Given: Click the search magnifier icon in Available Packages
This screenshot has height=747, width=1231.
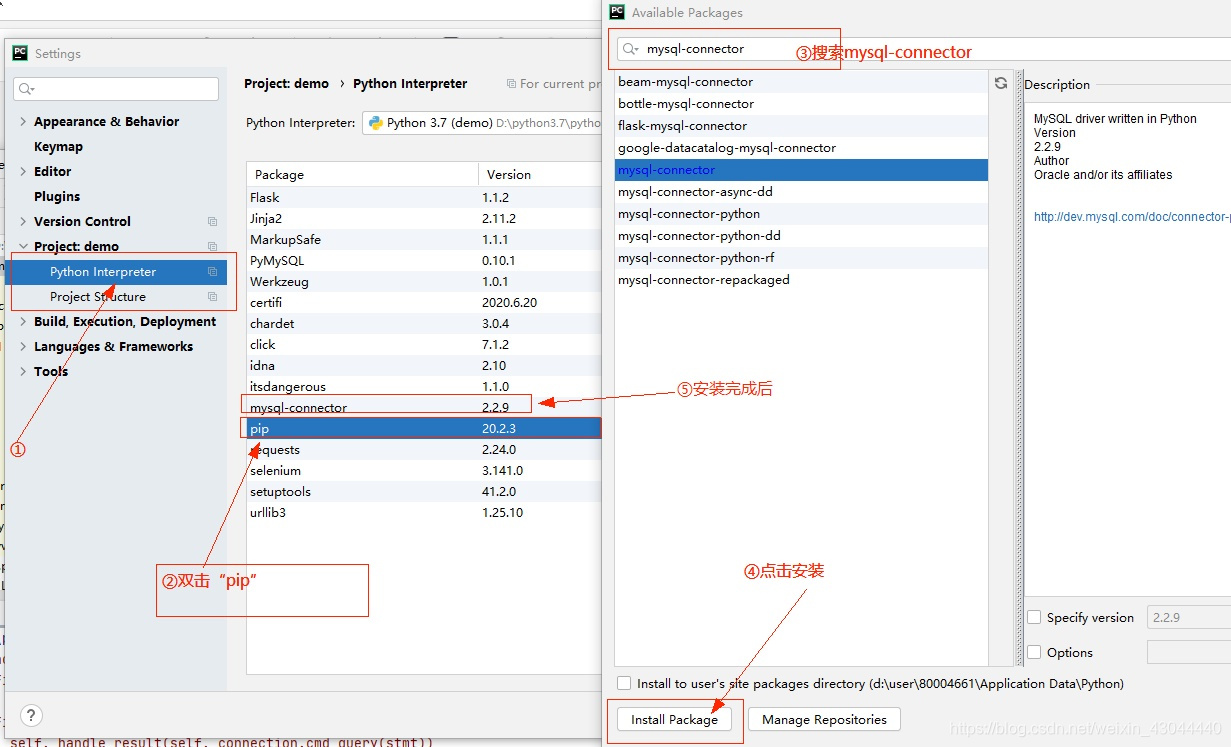Looking at the screenshot, I should tap(630, 49).
